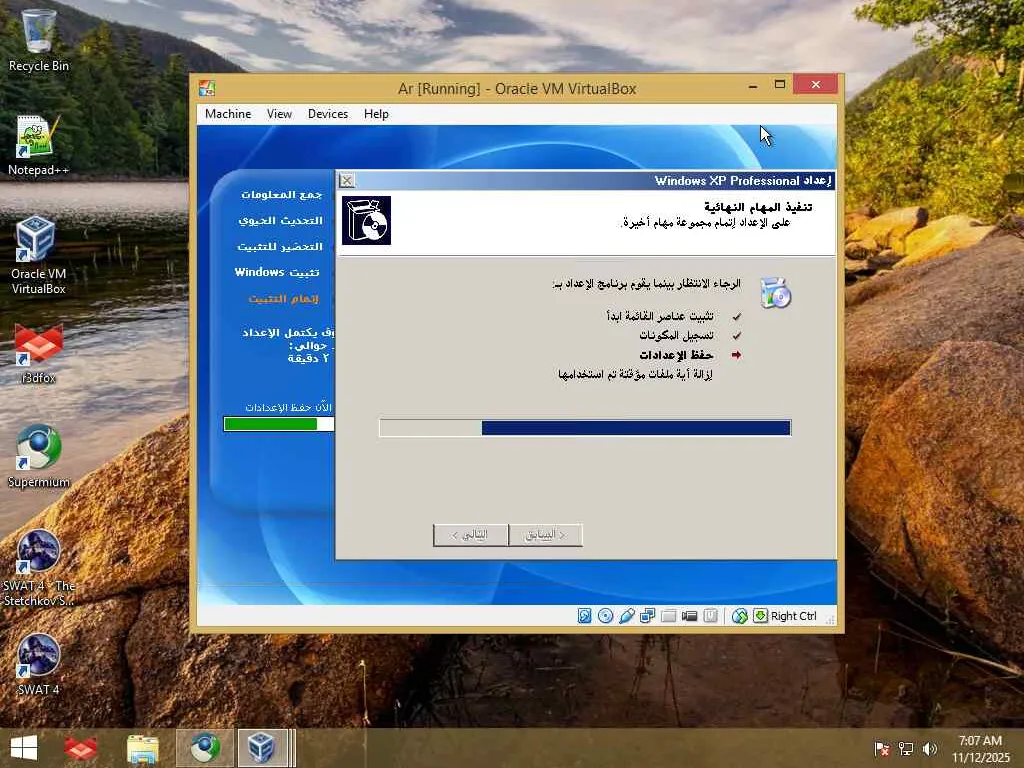Select the Oracle VM VirtualBox desktop shortcut
The height and width of the screenshot is (768, 1024).
(x=39, y=256)
